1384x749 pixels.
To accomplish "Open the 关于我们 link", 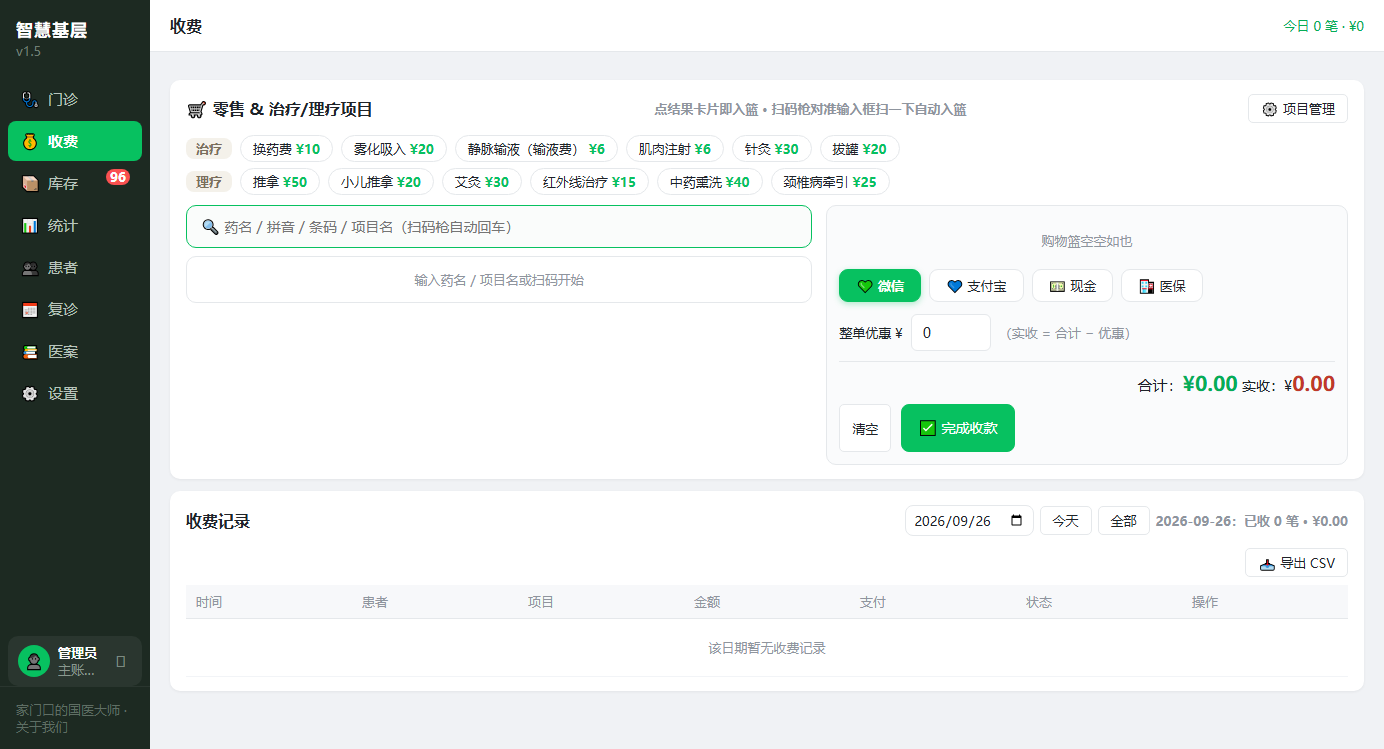I will [42, 727].
